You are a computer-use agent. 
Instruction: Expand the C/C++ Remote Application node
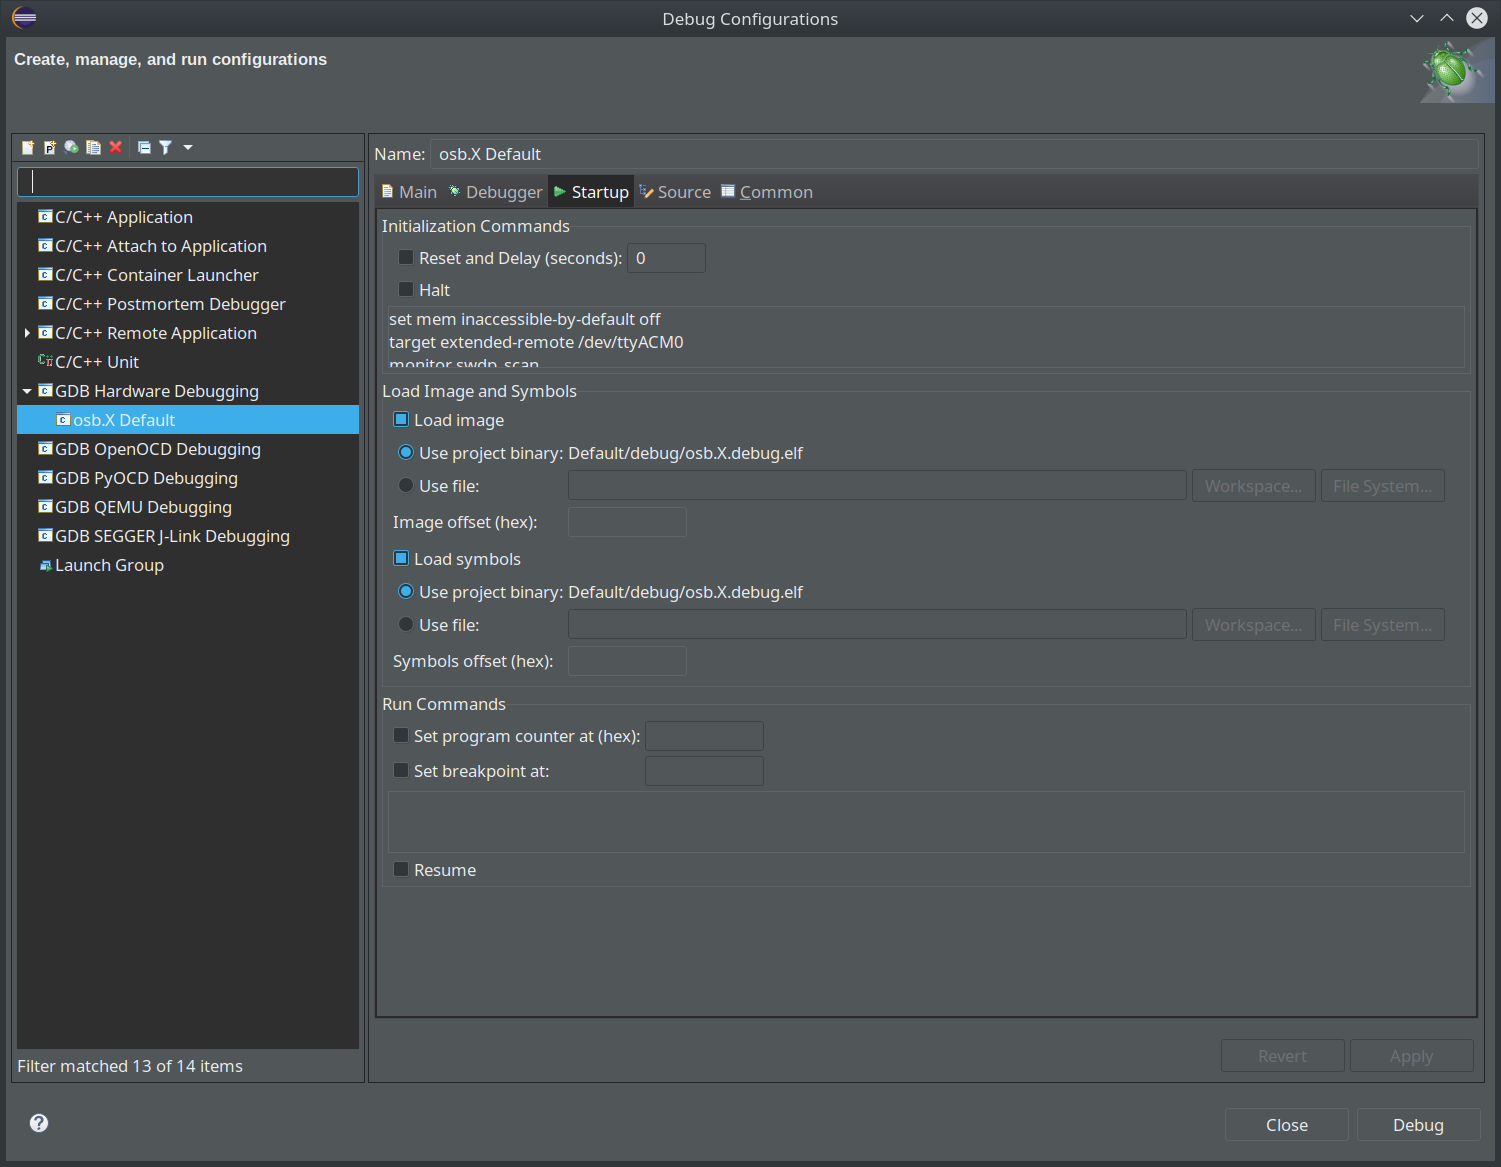tap(27, 334)
